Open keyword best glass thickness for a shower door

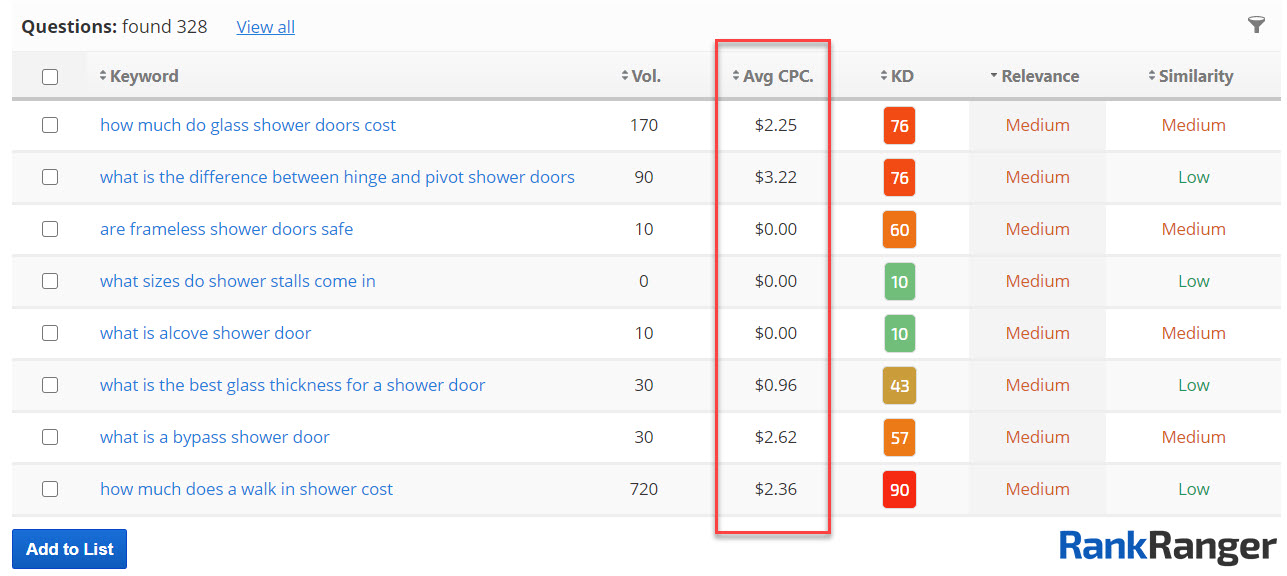pos(292,385)
